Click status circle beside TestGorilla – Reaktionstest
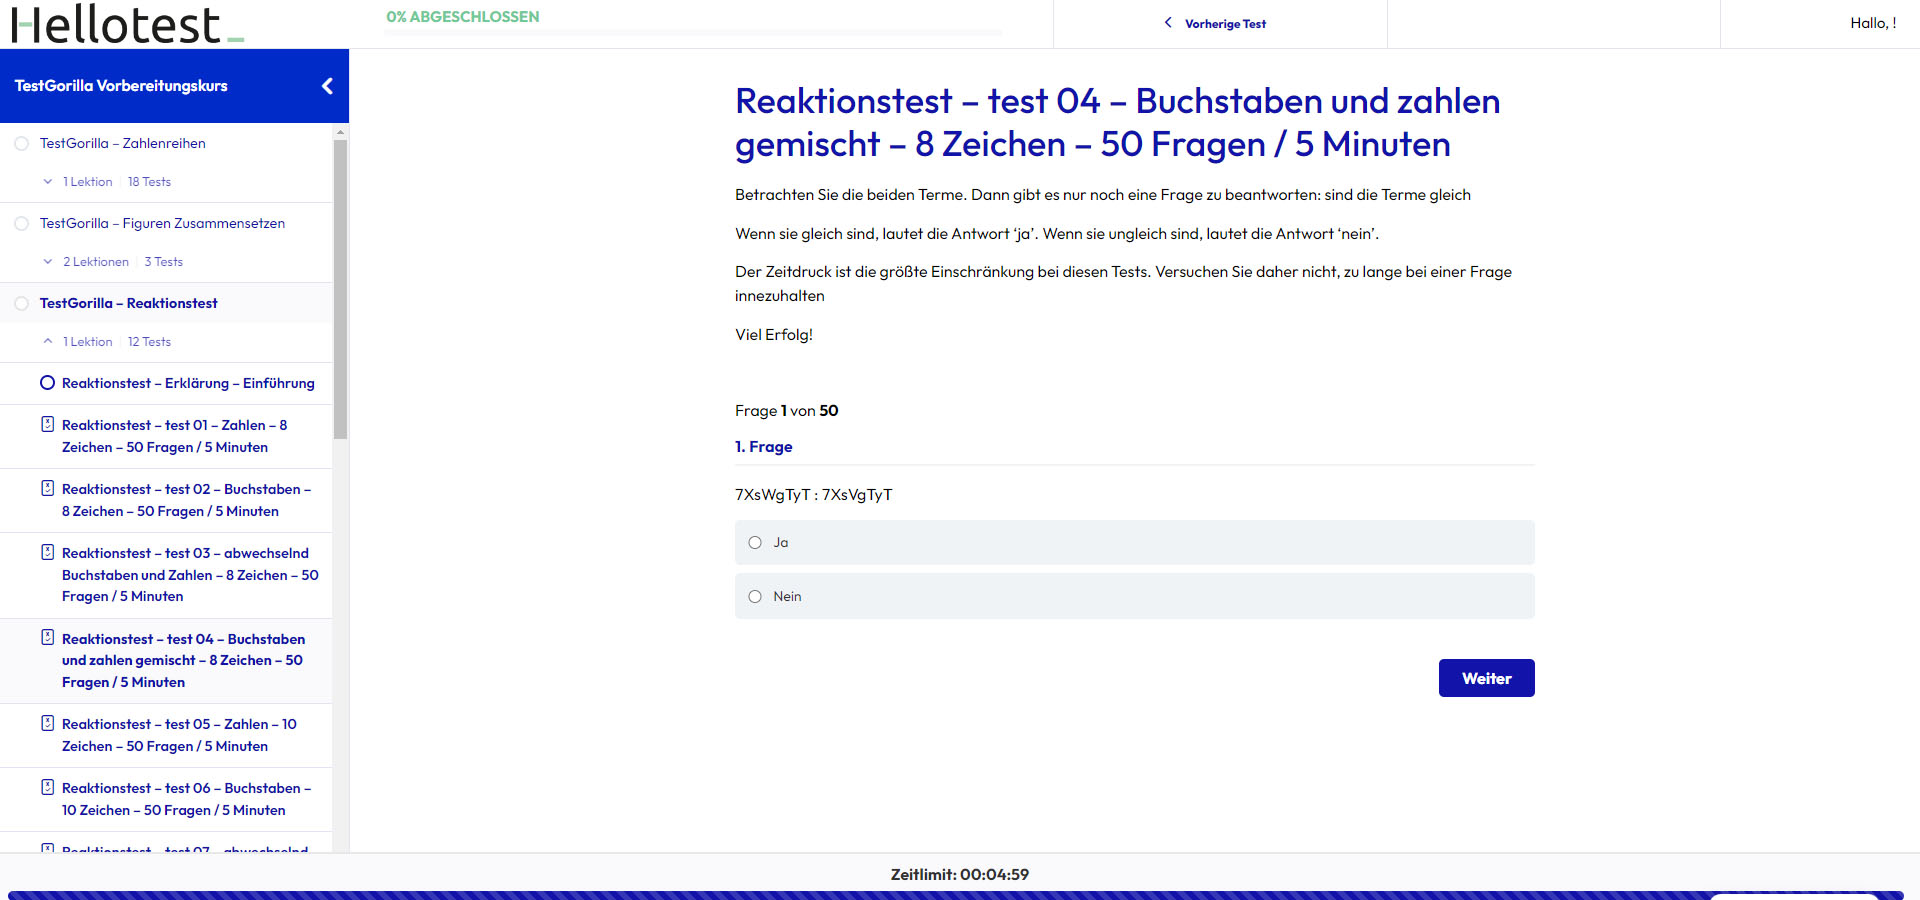1920x900 pixels. click(21, 303)
